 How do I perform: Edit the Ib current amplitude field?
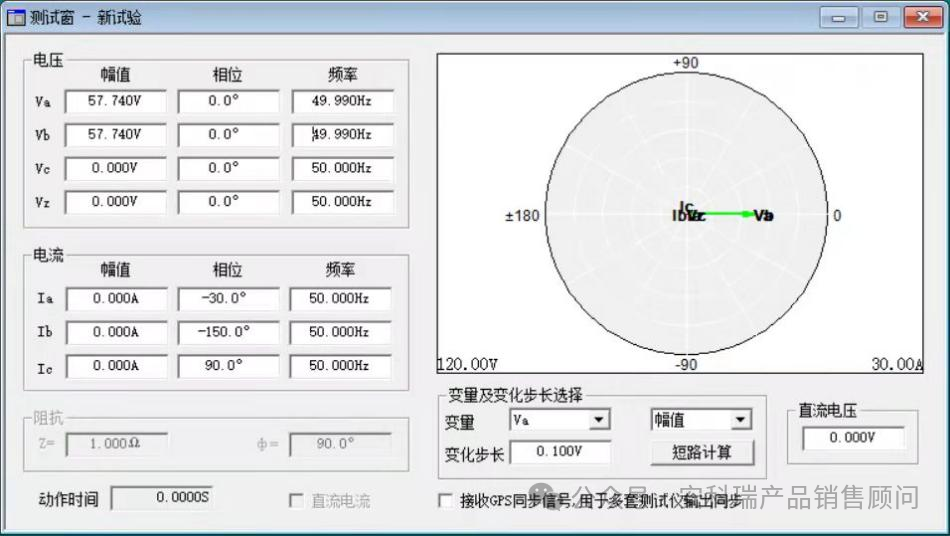coord(116,333)
